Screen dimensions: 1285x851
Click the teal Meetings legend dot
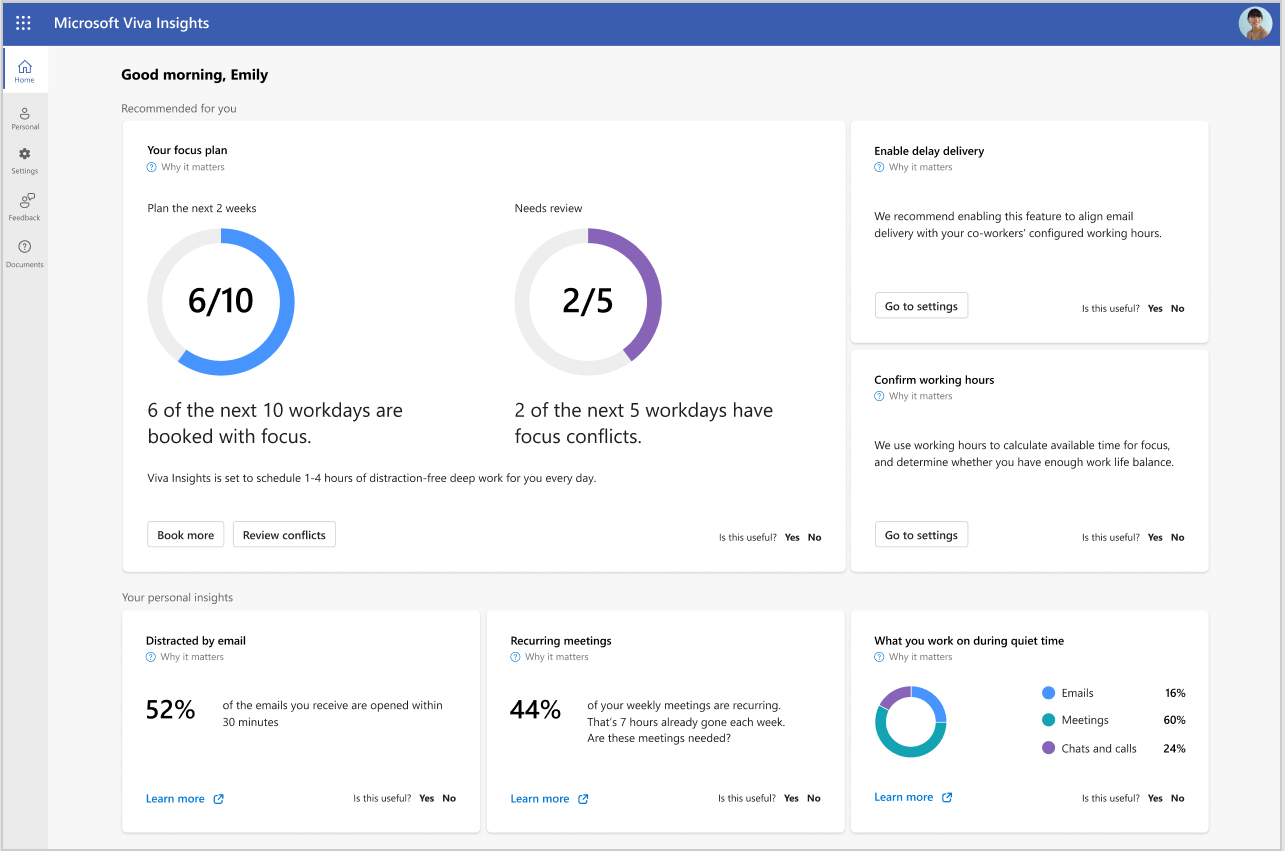coord(1048,720)
